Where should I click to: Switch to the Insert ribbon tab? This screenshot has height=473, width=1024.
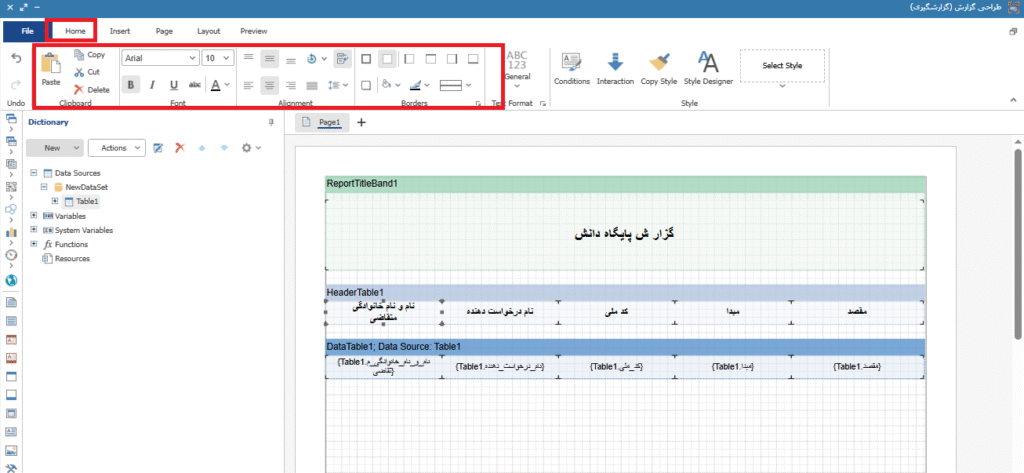(x=120, y=31)
